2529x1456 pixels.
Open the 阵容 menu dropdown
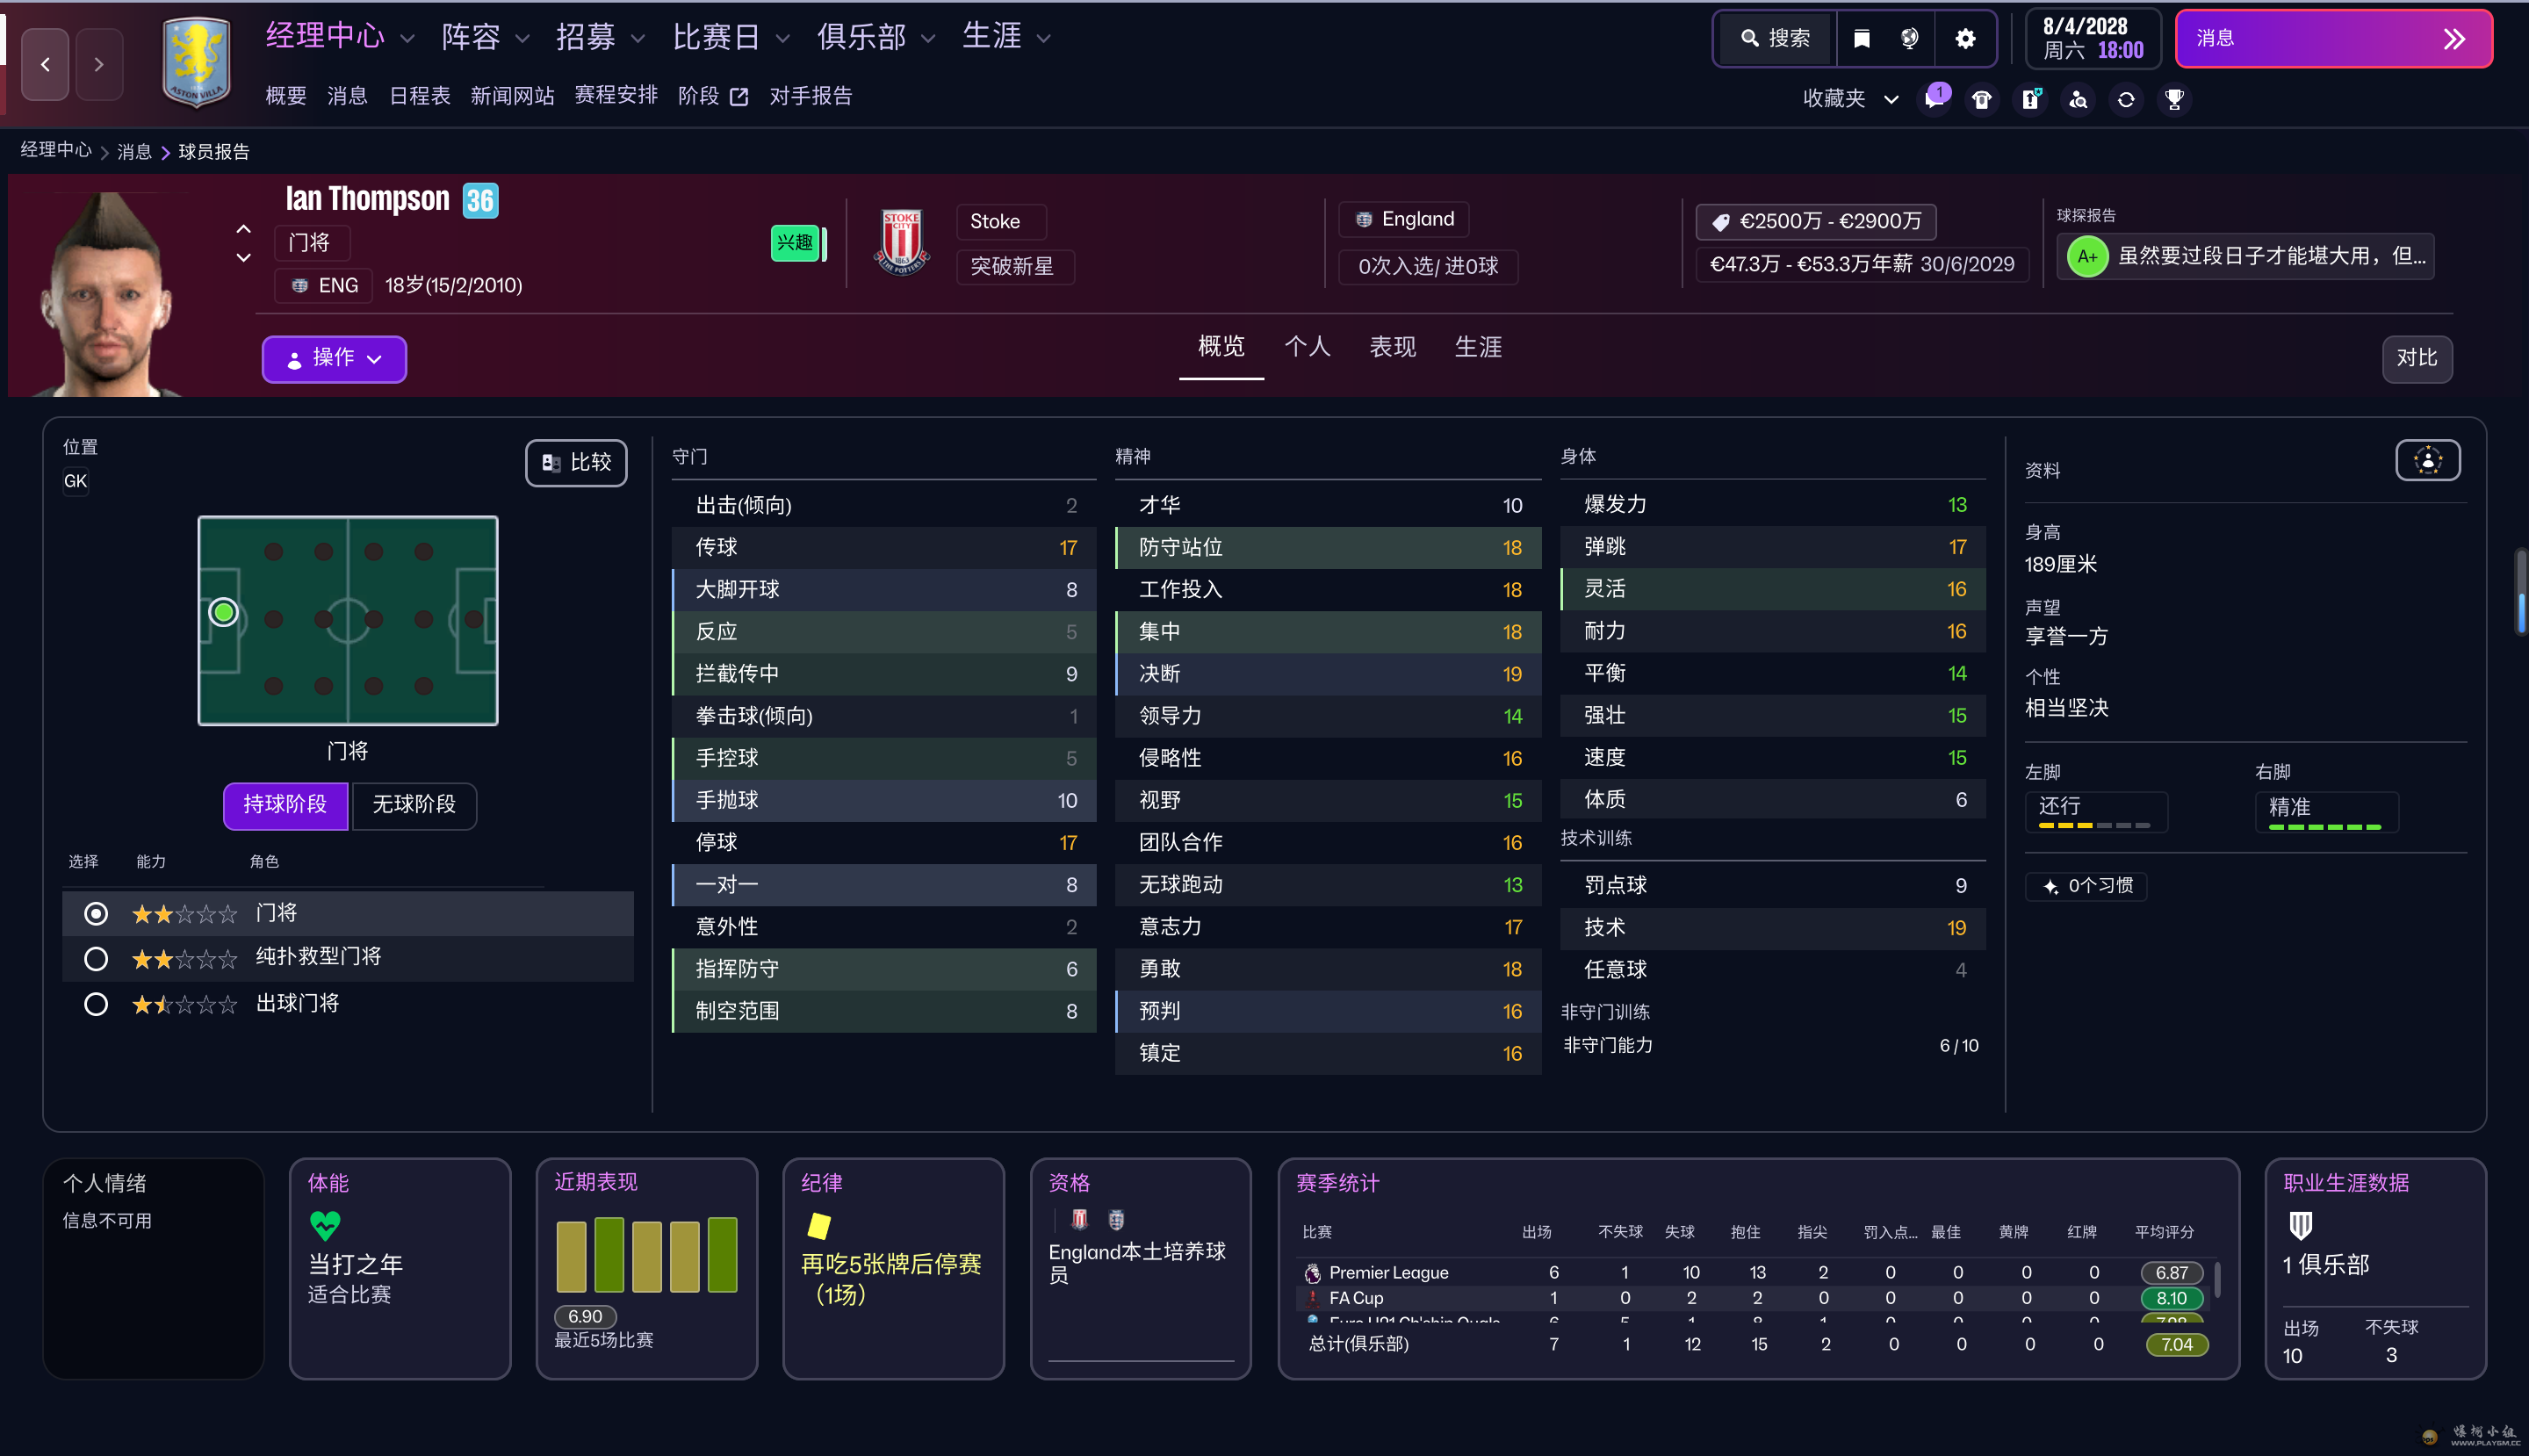click(484, 37)
